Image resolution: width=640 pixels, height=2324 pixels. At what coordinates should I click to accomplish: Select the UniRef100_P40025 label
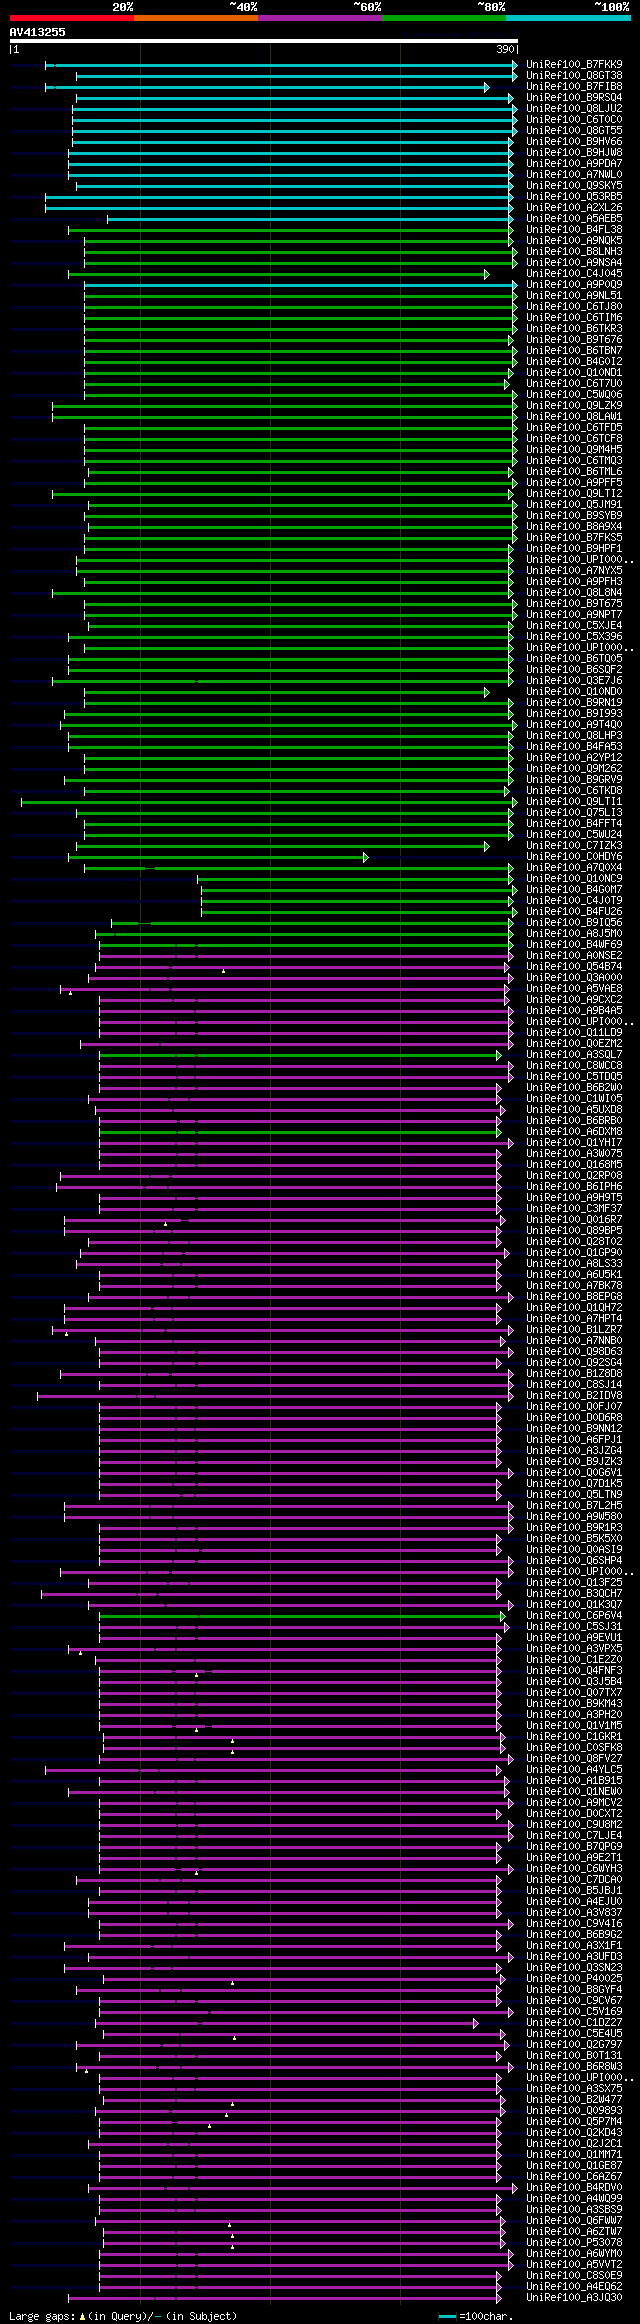(x=574, y=1979)
